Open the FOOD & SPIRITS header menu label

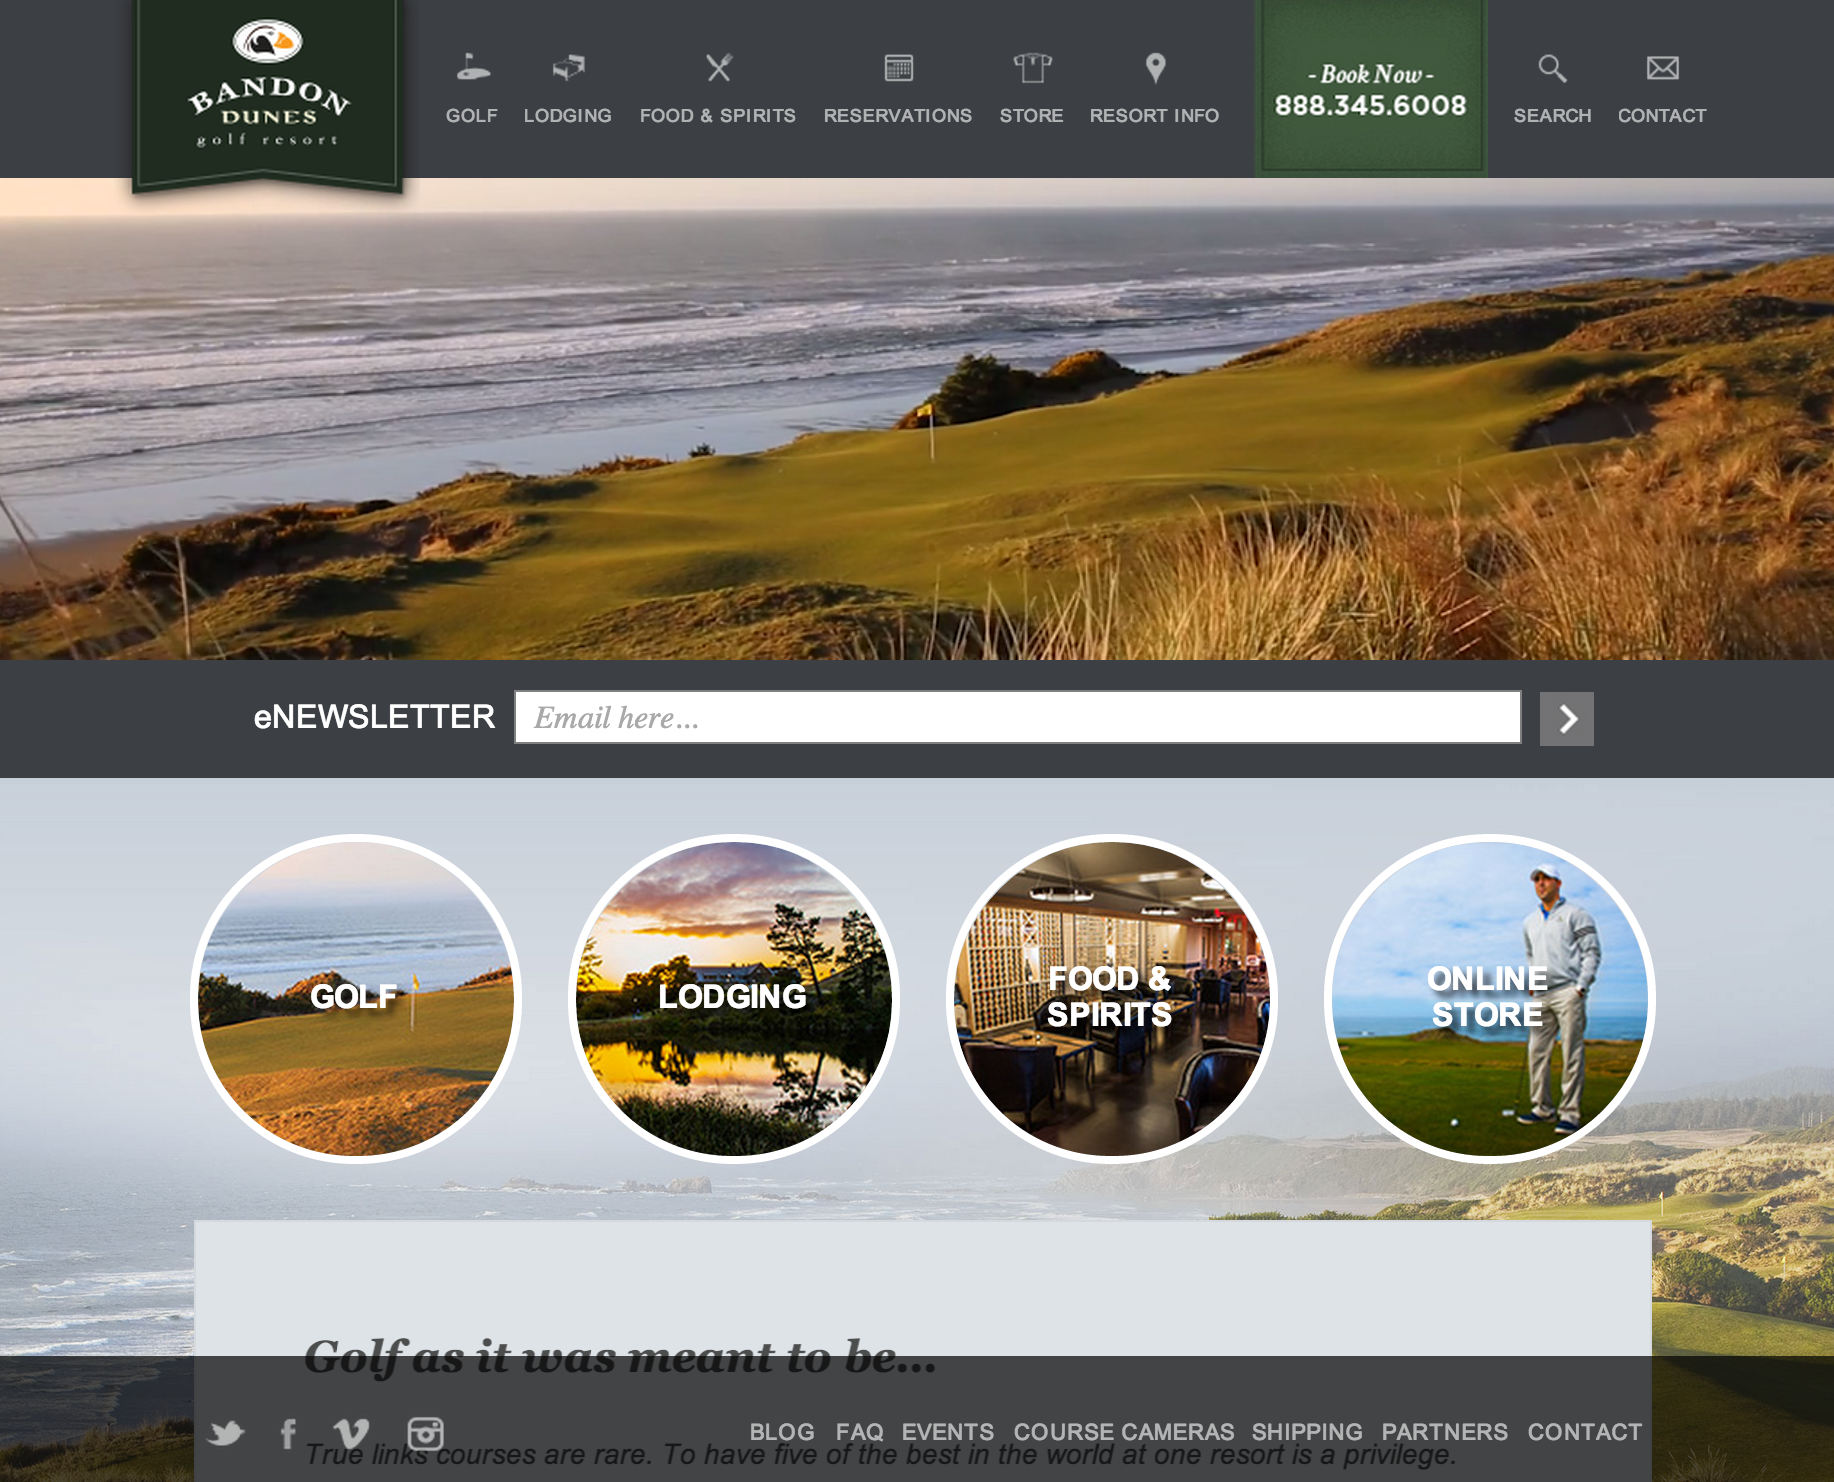[717, 115]
